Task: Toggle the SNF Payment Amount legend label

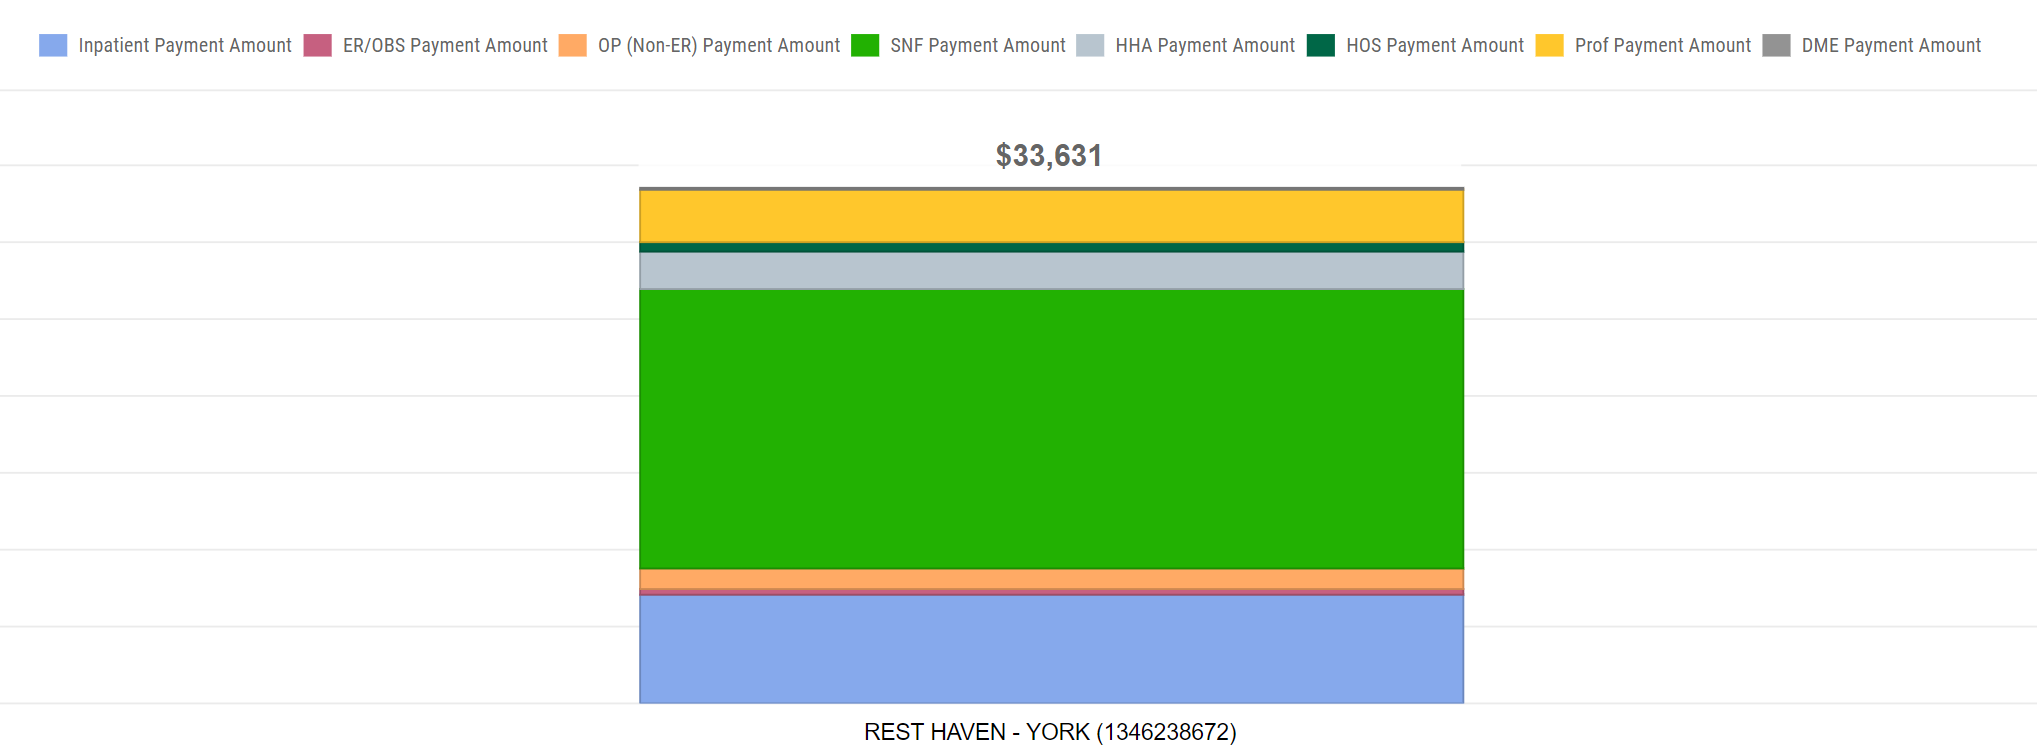Action: click(978, 45)
